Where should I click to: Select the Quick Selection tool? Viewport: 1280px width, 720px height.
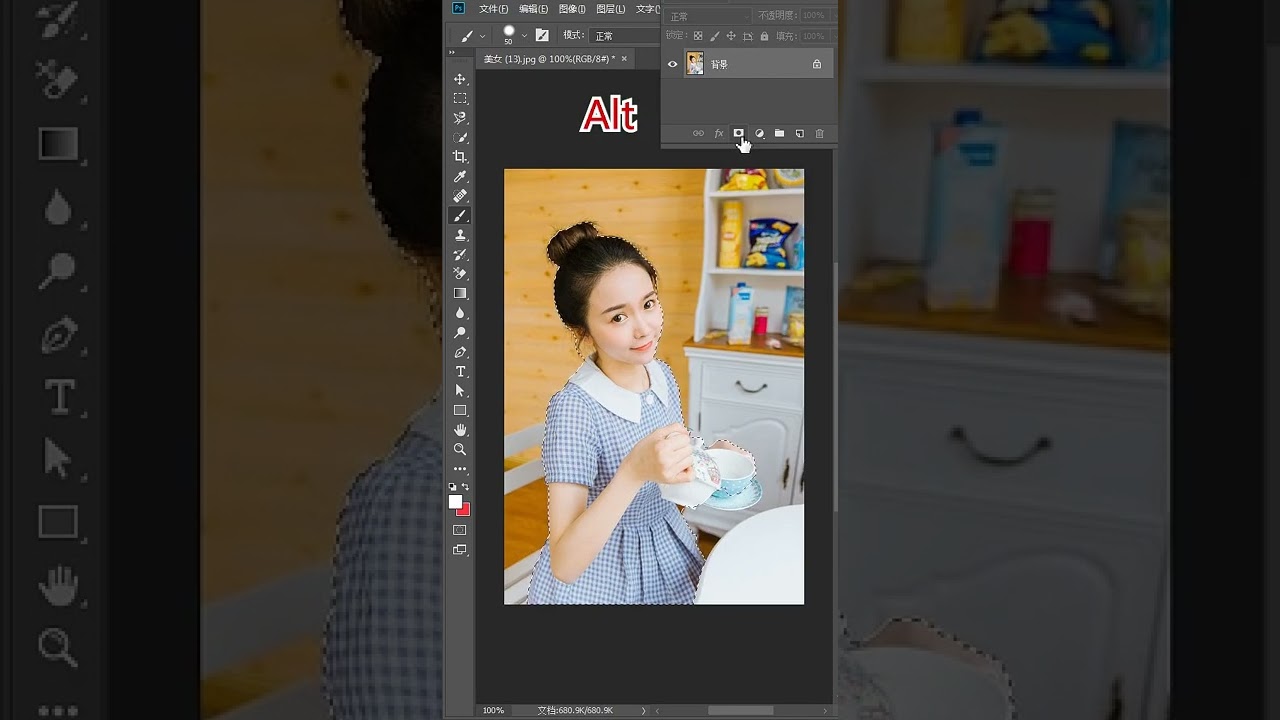tap(460, 137)
